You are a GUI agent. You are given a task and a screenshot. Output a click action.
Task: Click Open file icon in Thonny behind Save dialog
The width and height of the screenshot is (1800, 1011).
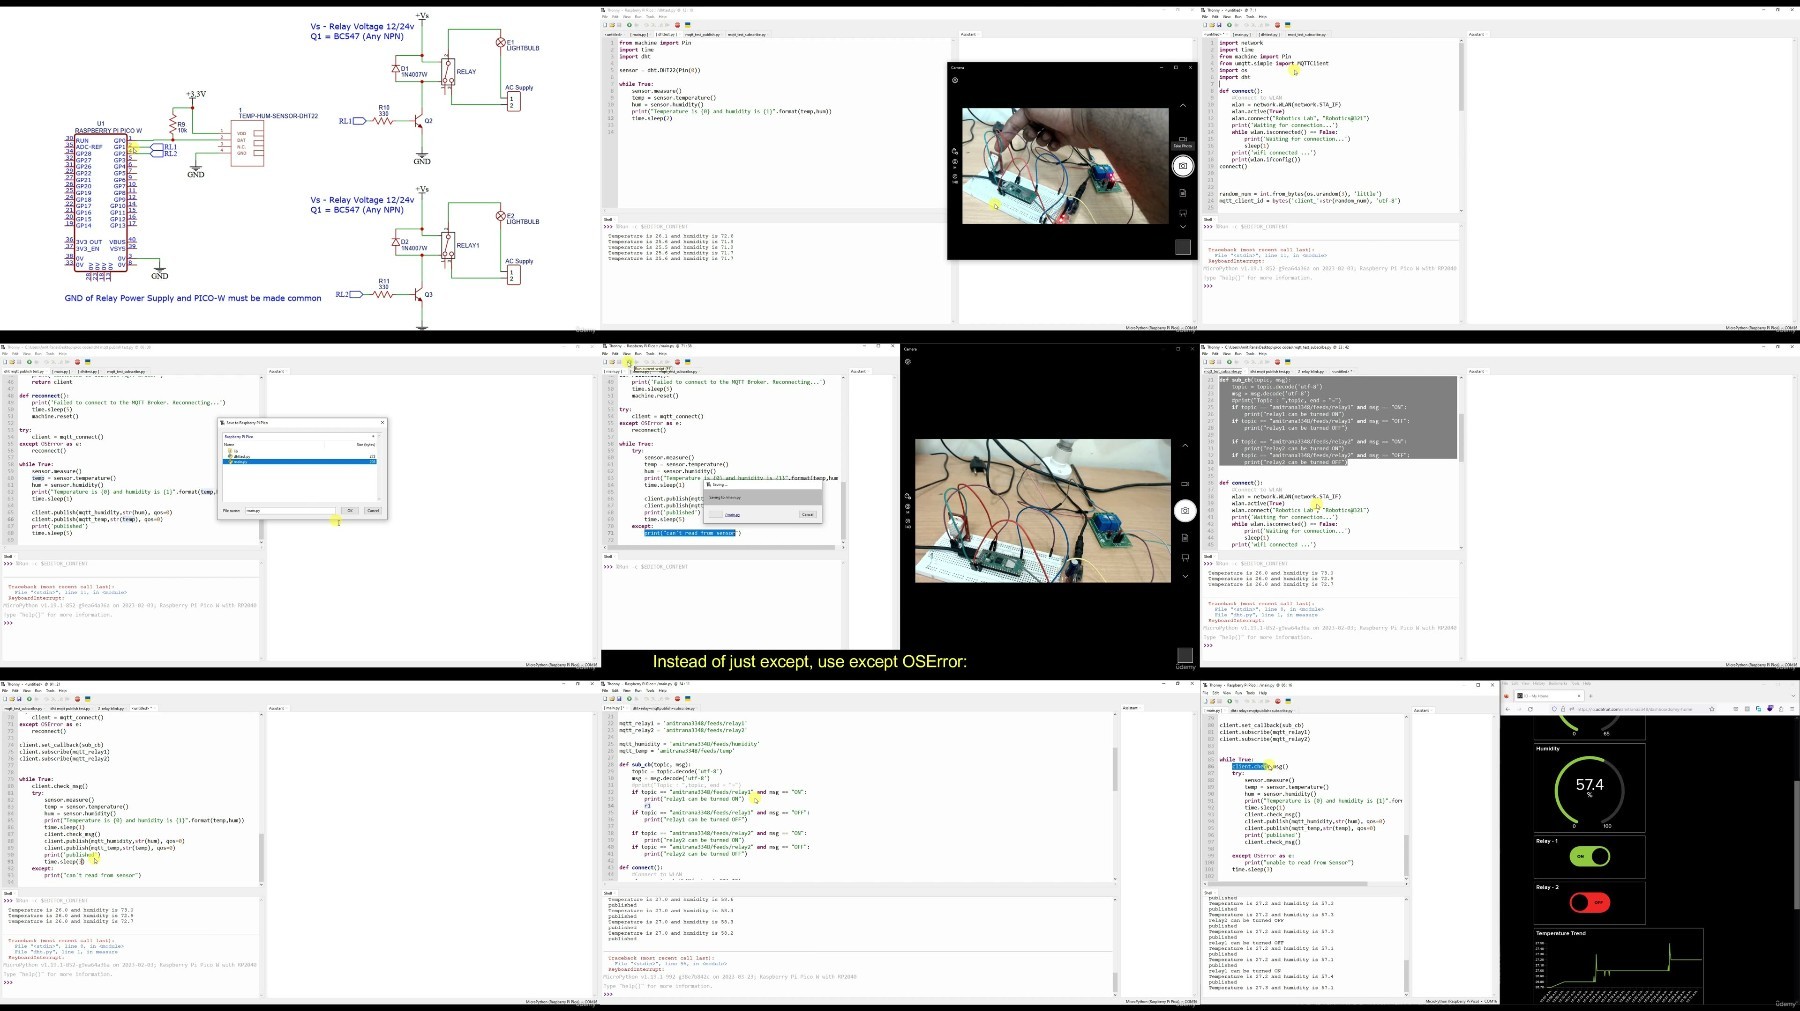pos(14,362)
